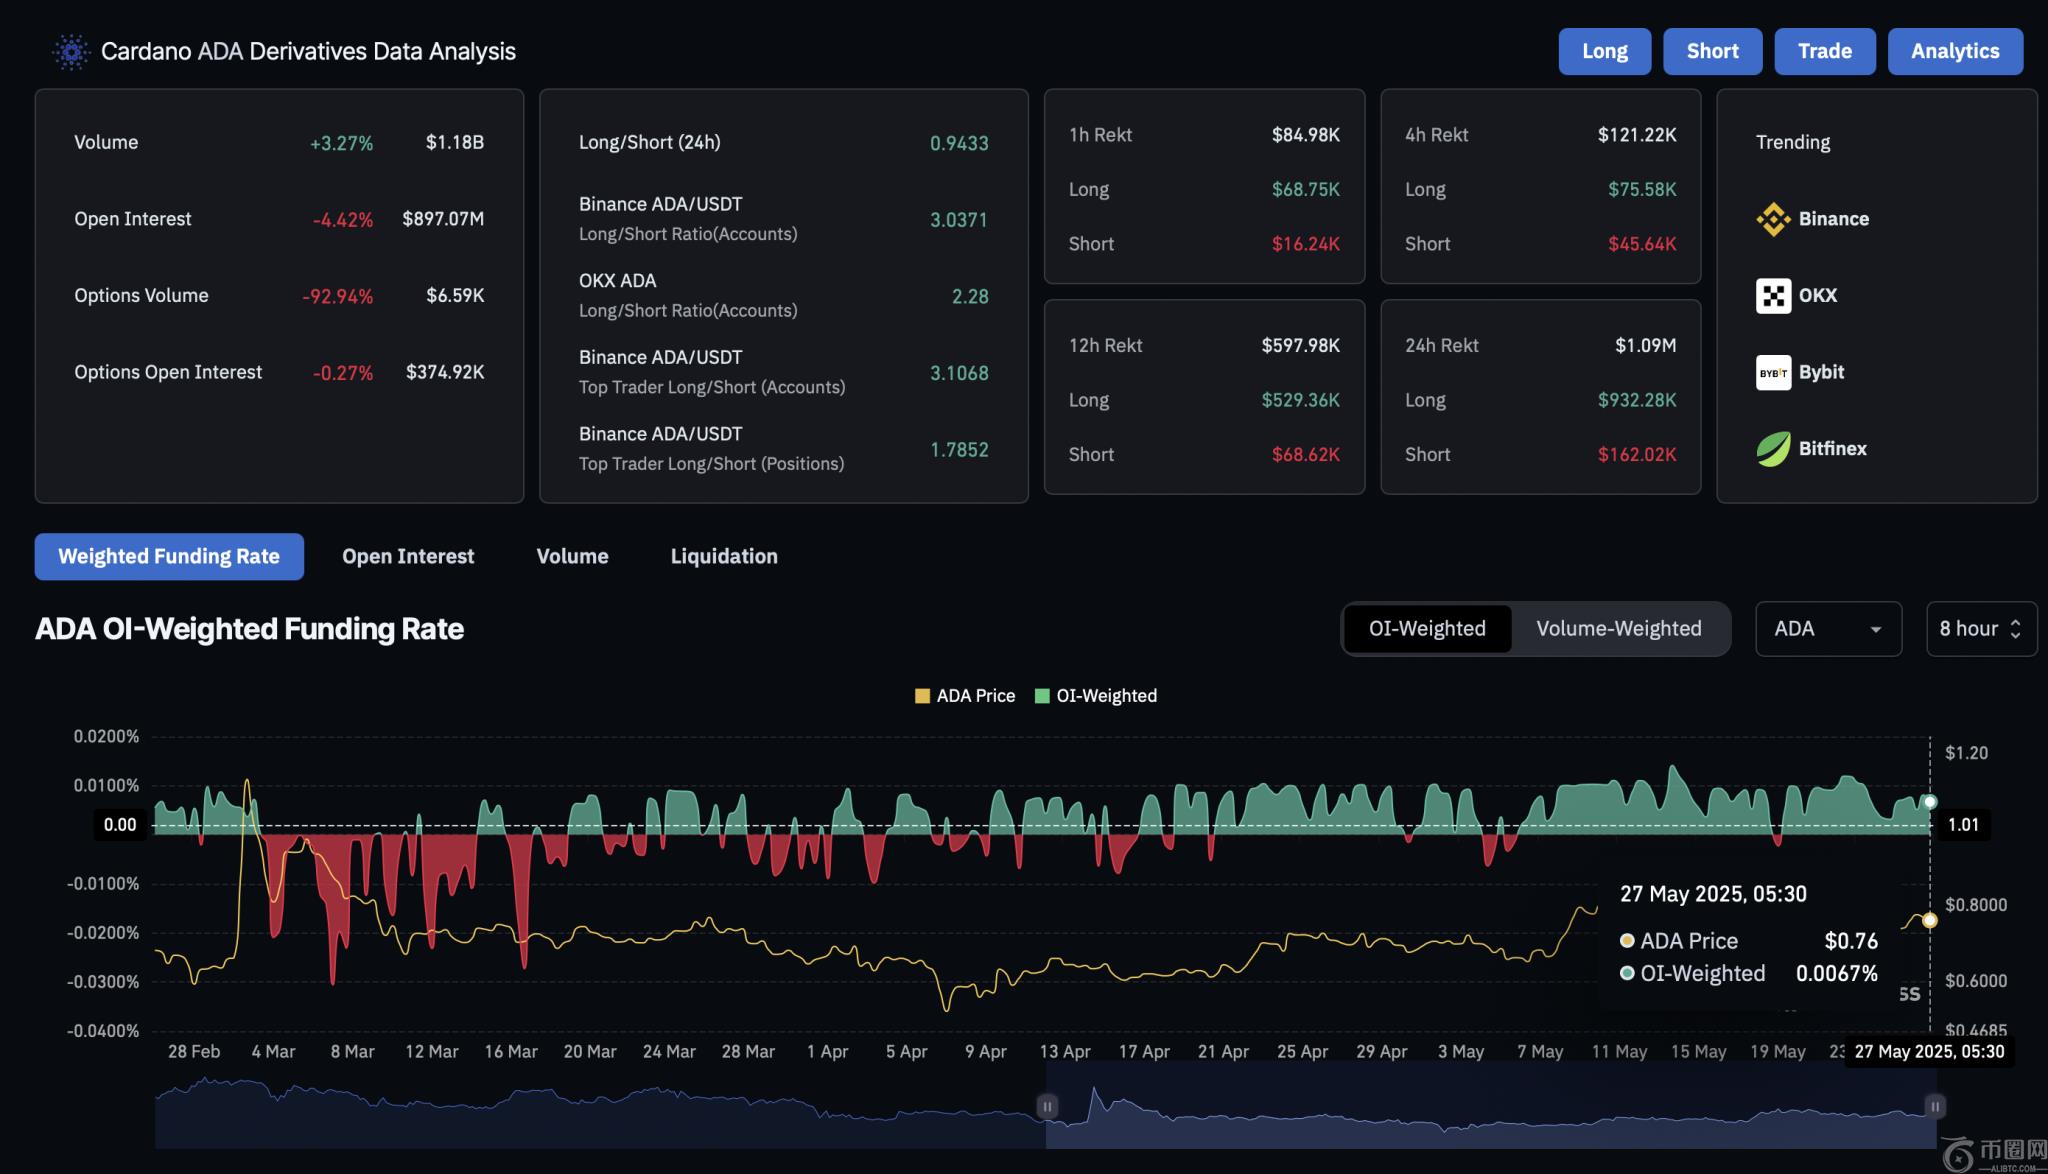Switch to Volume-Weighted mode
Screen dimensions: 2048x1174
(1618, 629)
